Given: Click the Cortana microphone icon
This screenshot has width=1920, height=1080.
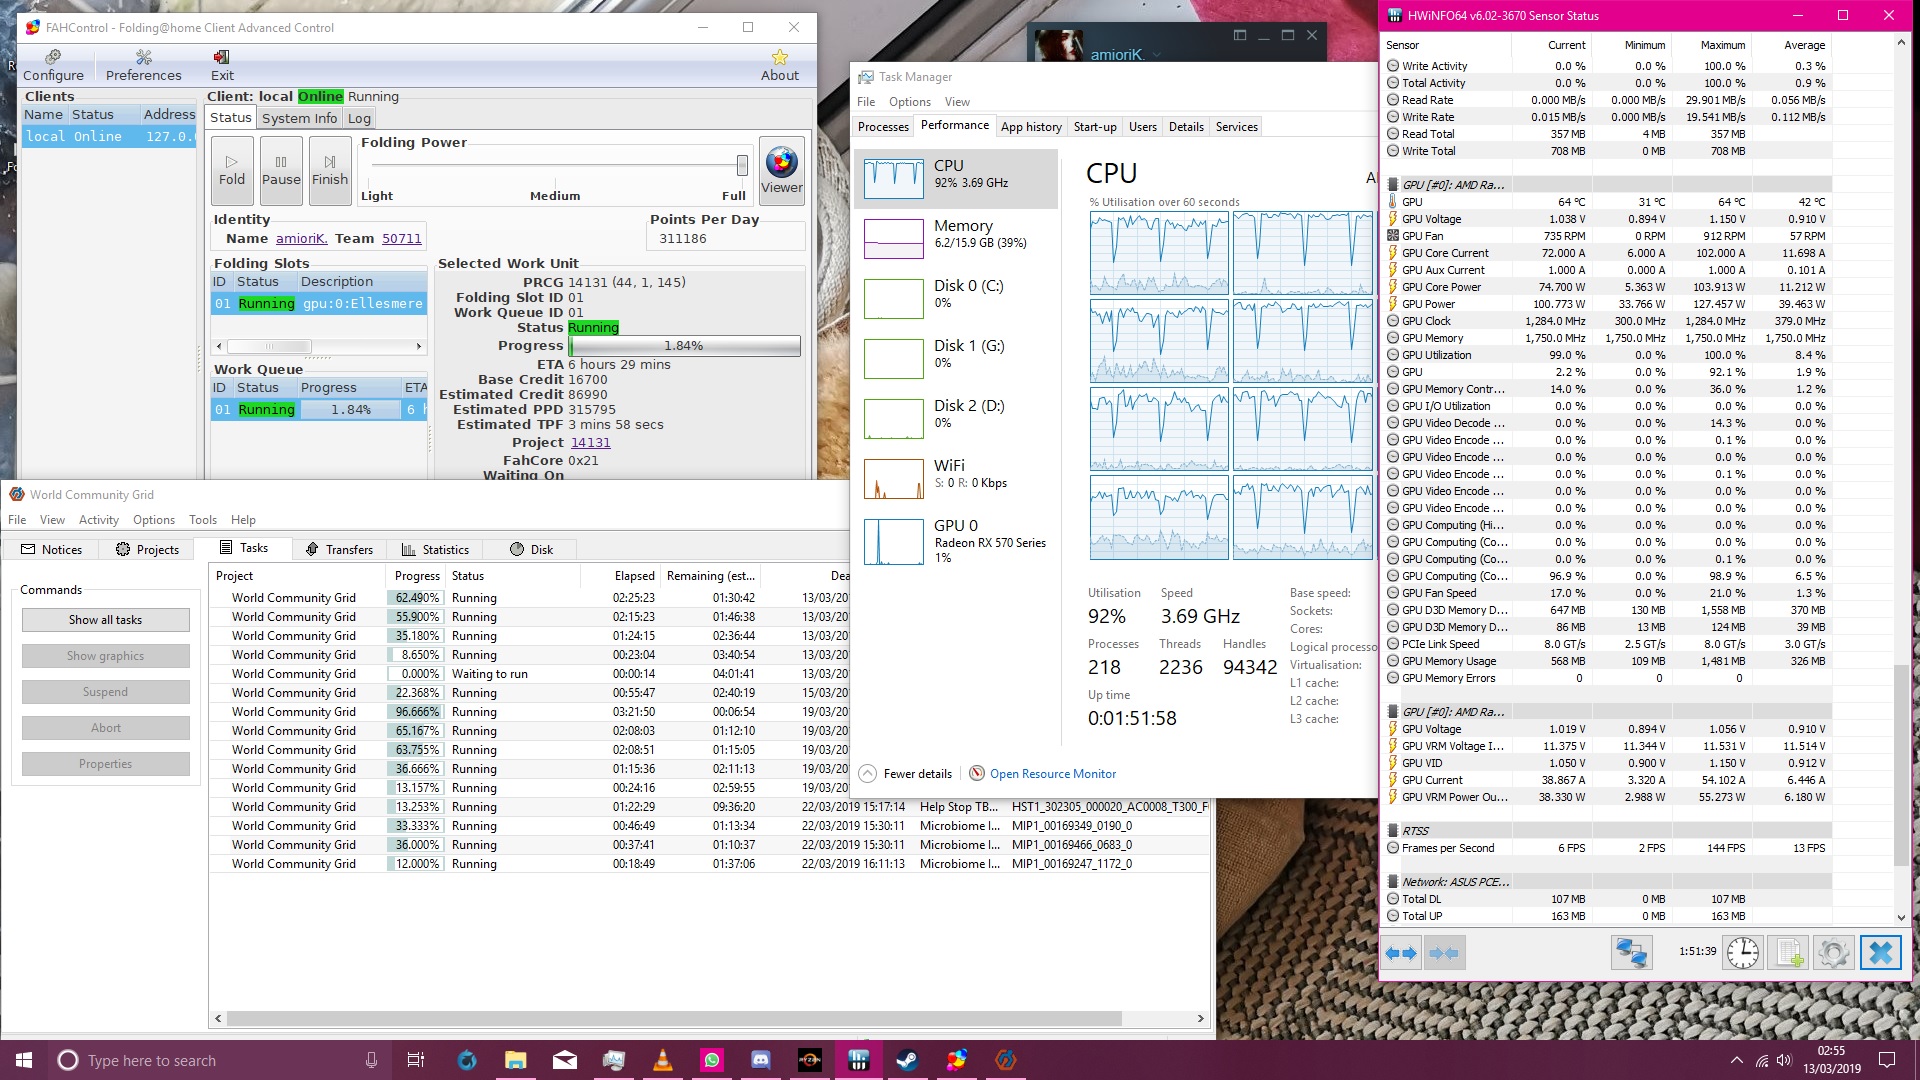Looking at the screenshot, I should coord(371,1060).
